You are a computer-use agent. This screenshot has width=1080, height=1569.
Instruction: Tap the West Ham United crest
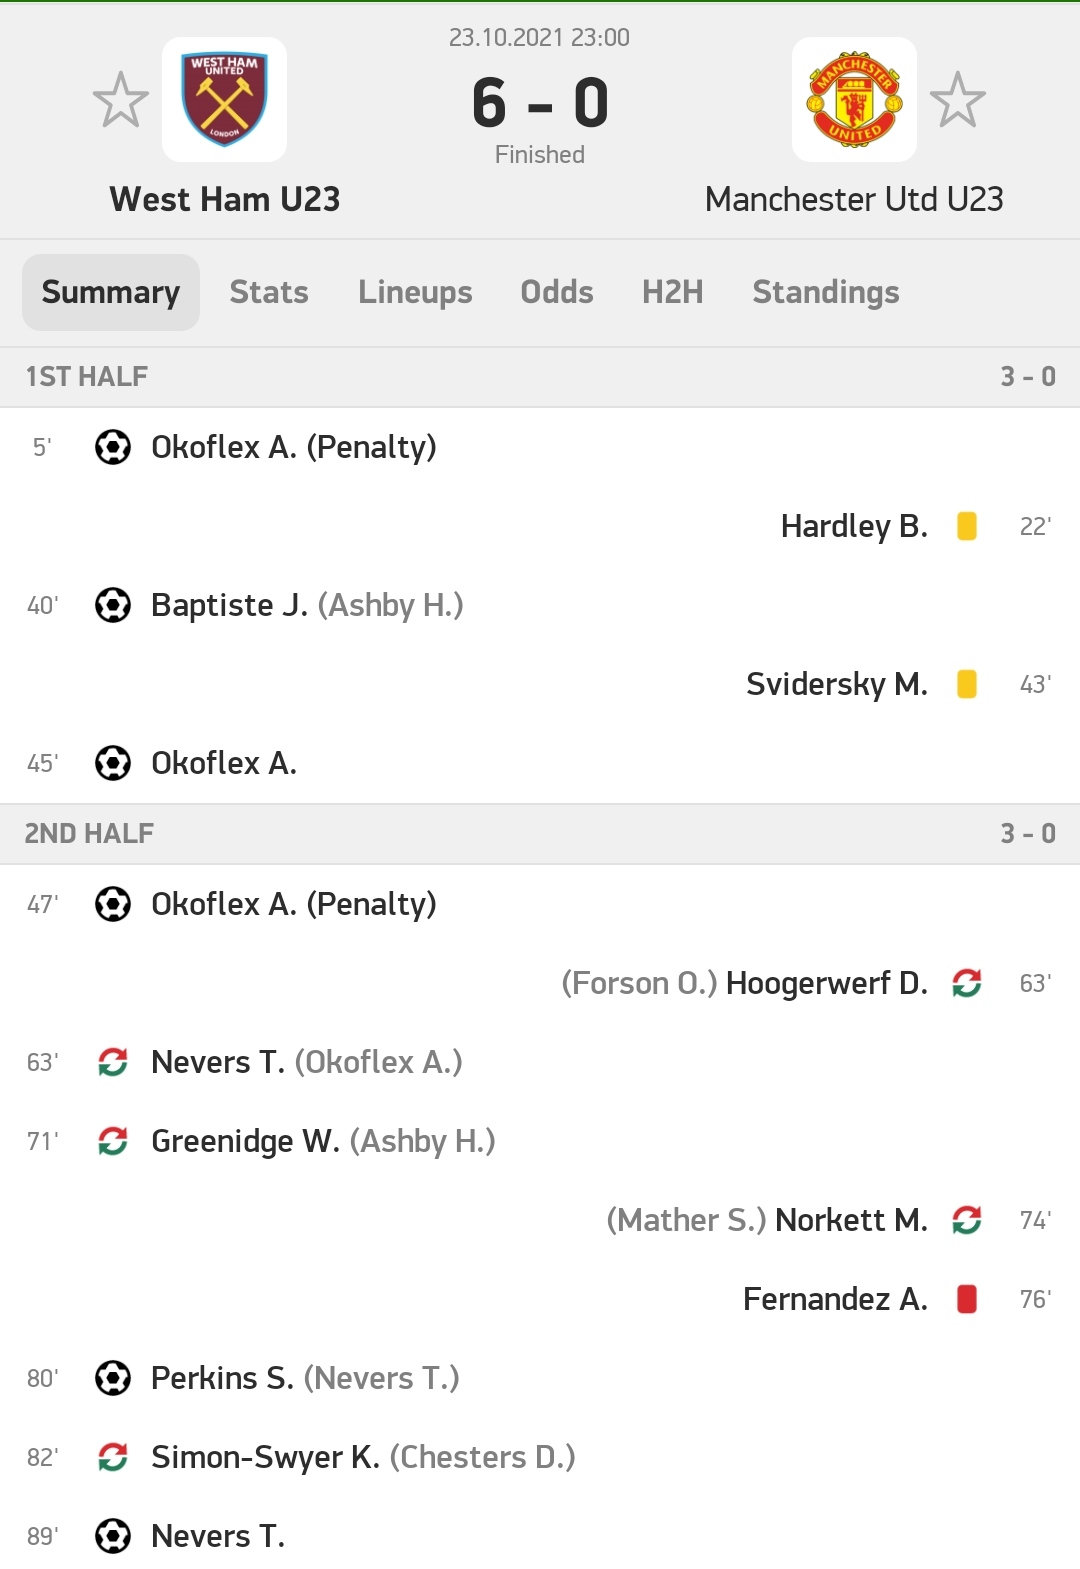point(225,100)
